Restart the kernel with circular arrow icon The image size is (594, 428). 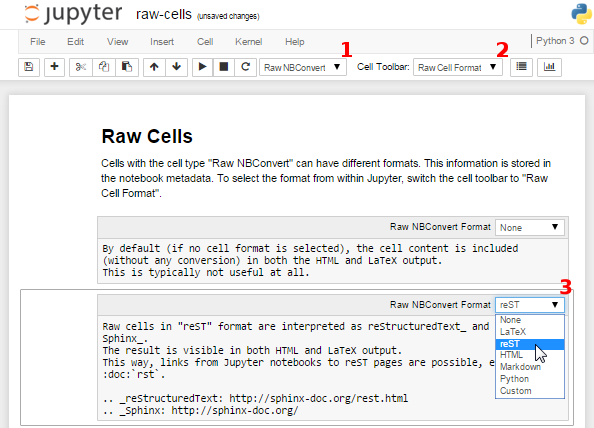[x=245, y=67]
